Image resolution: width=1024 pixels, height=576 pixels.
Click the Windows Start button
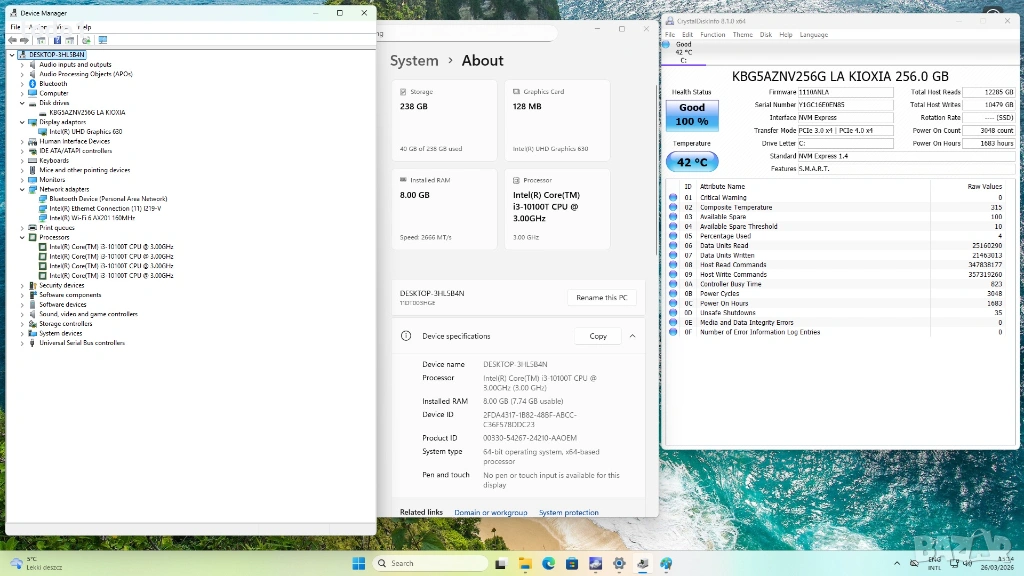(x=359, y=563)
